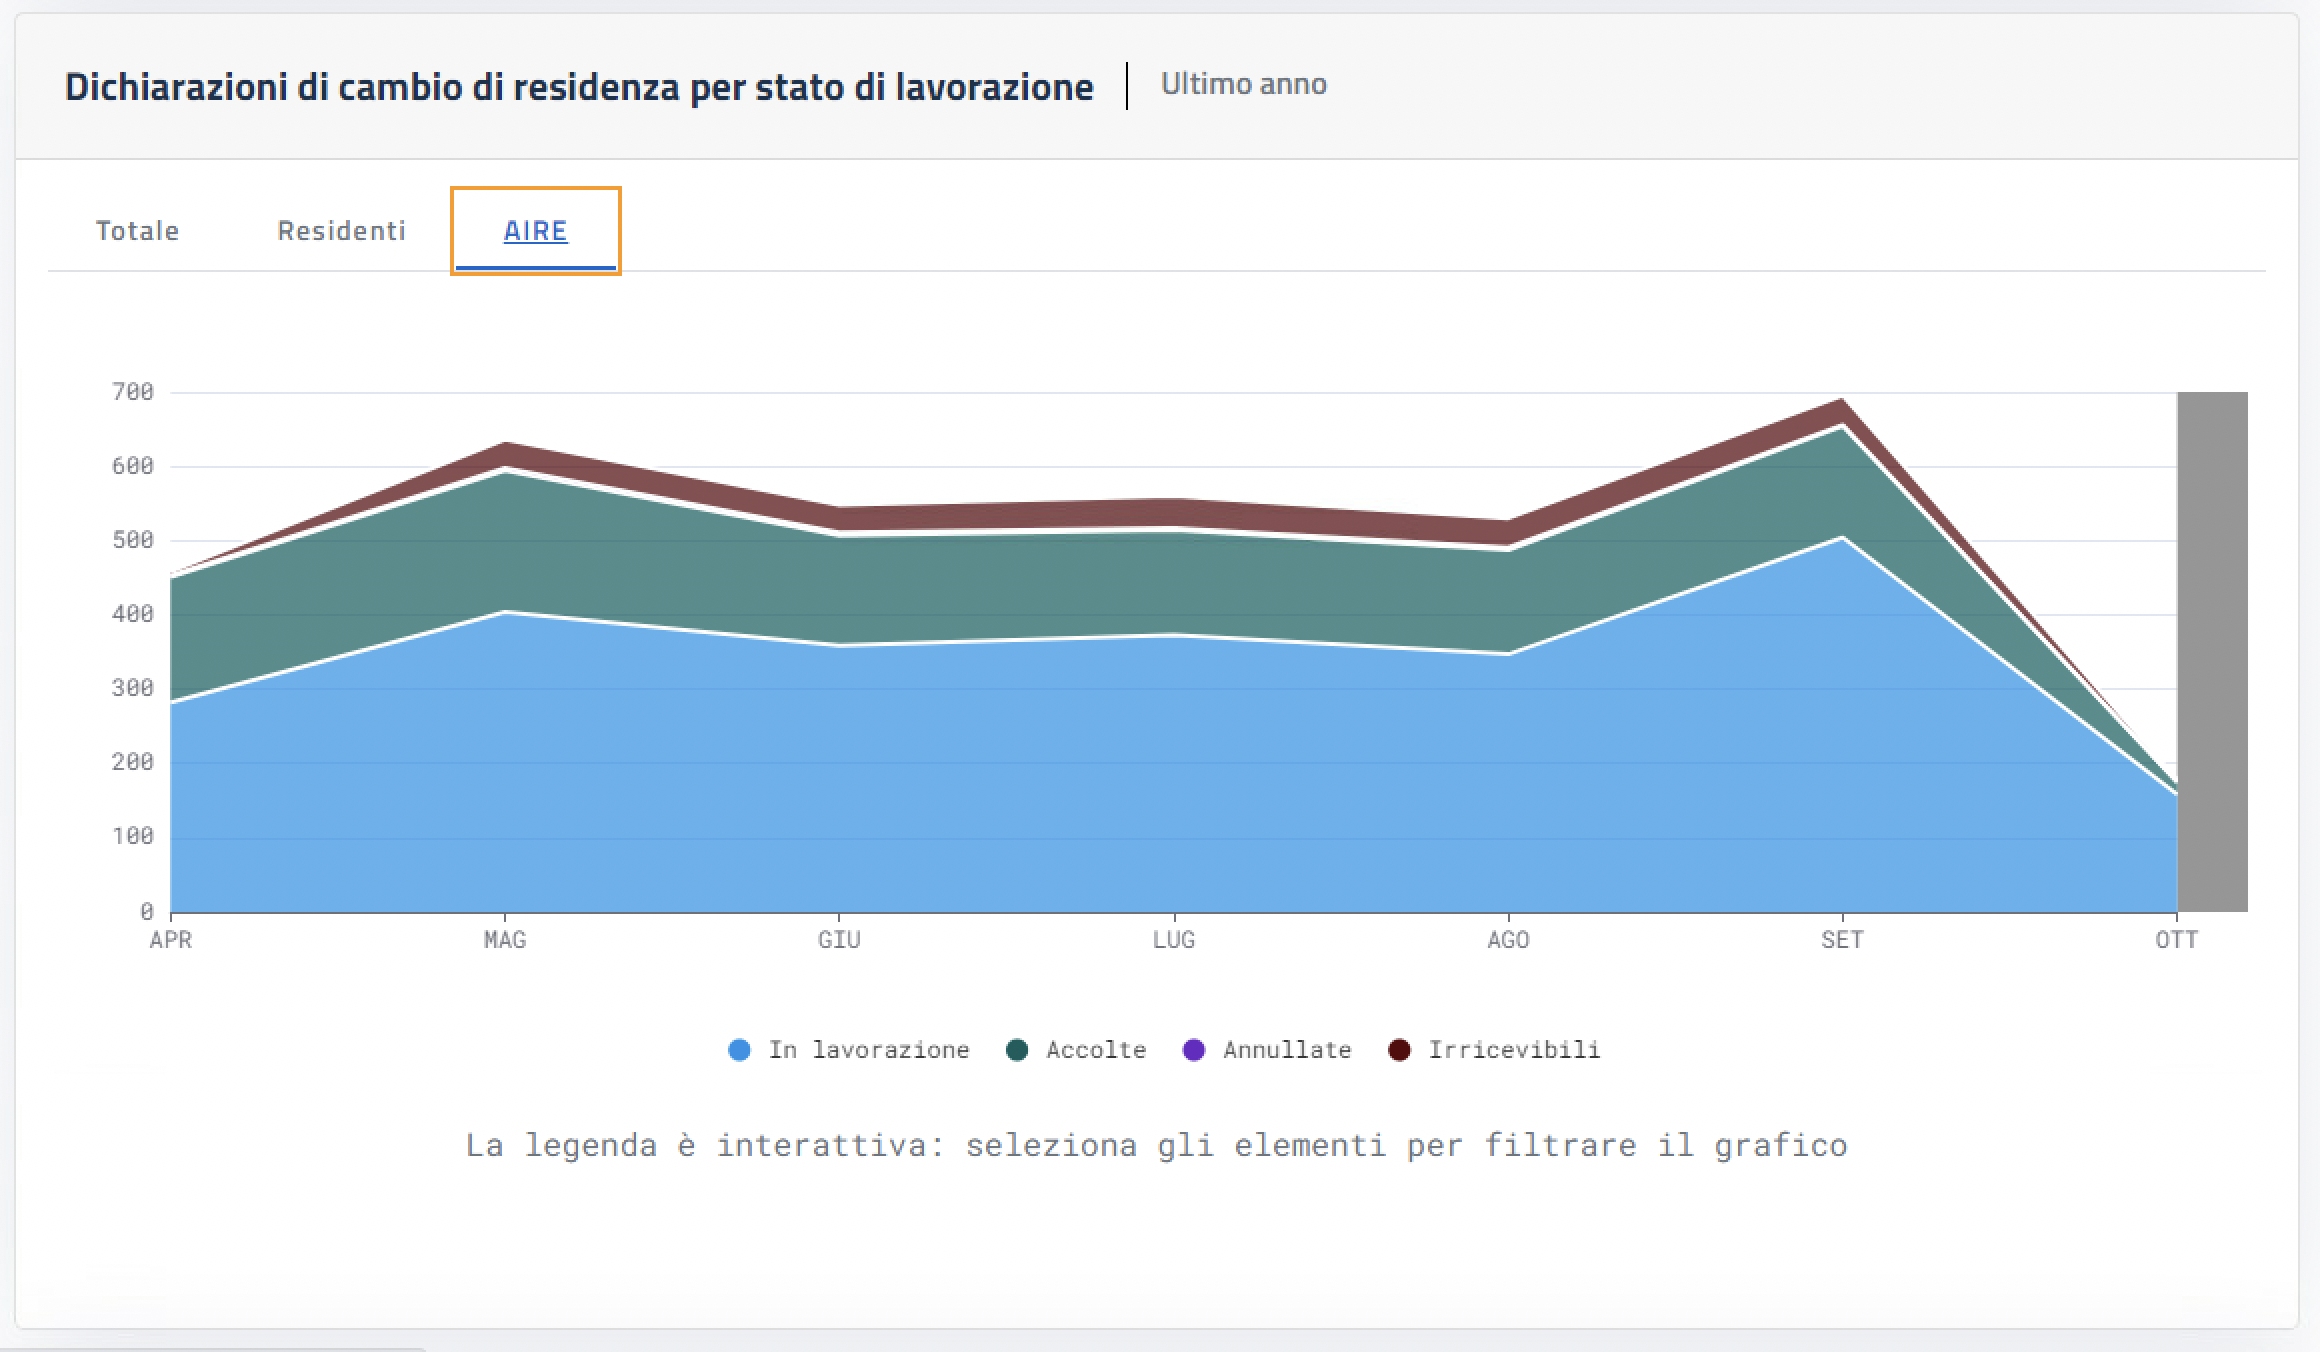This screenshot has height=1352, width=2320.
Task: Toggle the 'Accolte' legend filter
Action: [1094, 1050]
